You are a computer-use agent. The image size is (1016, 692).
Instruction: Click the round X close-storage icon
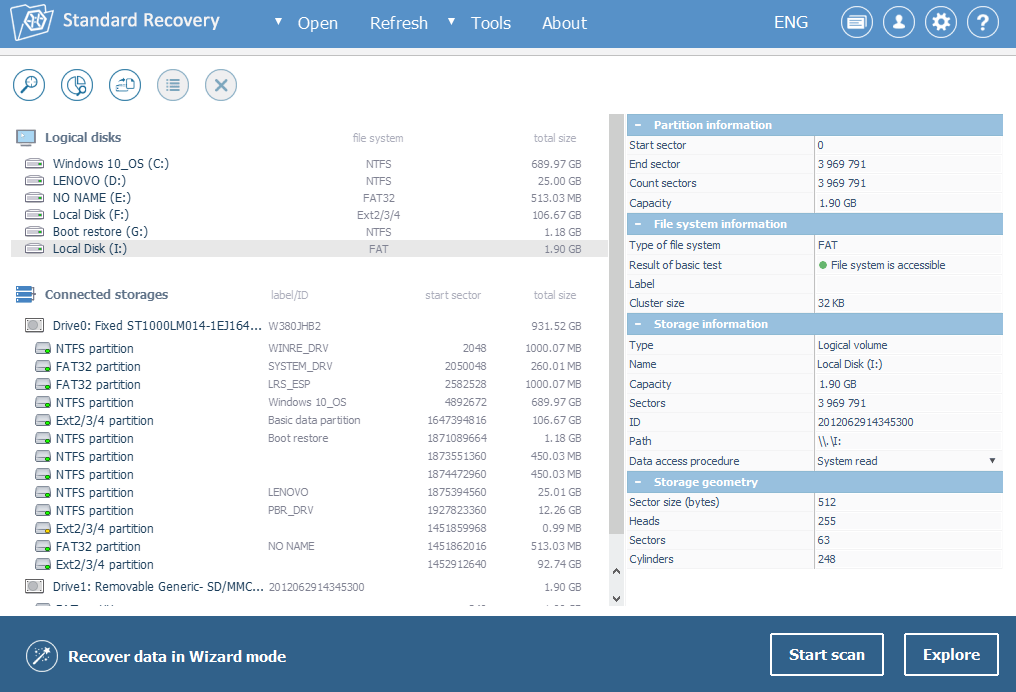221,85
